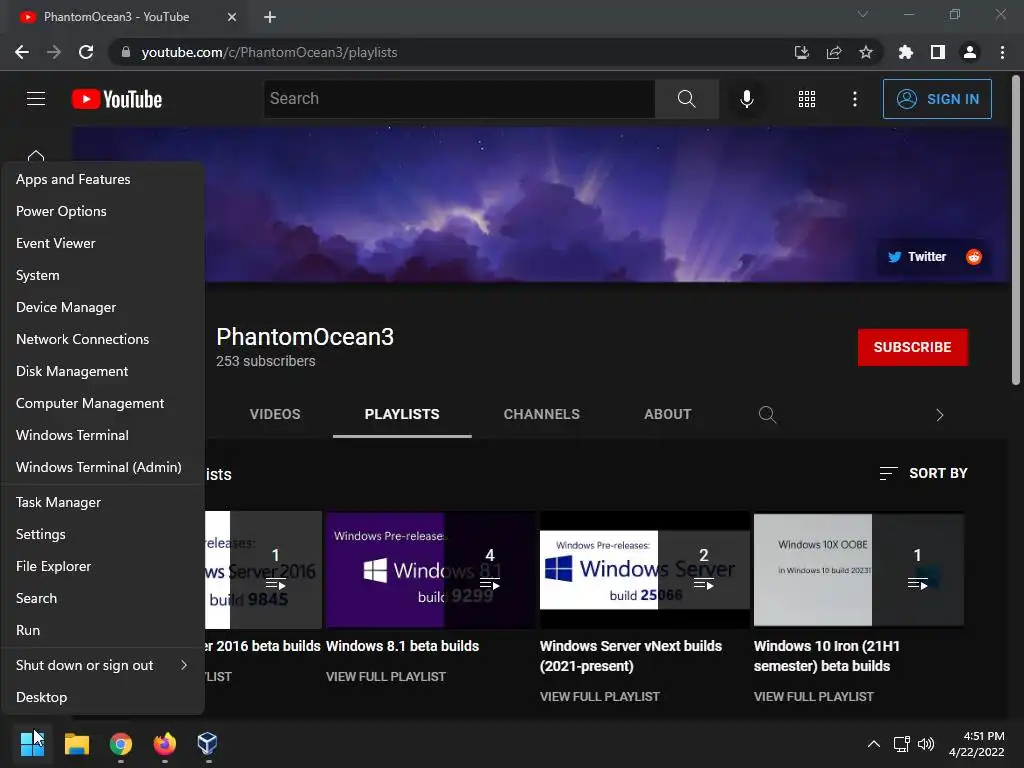This screenshot has height=768, width=1024.
Task: Open File Explorer from taskbar
Action: pos(76,743)
